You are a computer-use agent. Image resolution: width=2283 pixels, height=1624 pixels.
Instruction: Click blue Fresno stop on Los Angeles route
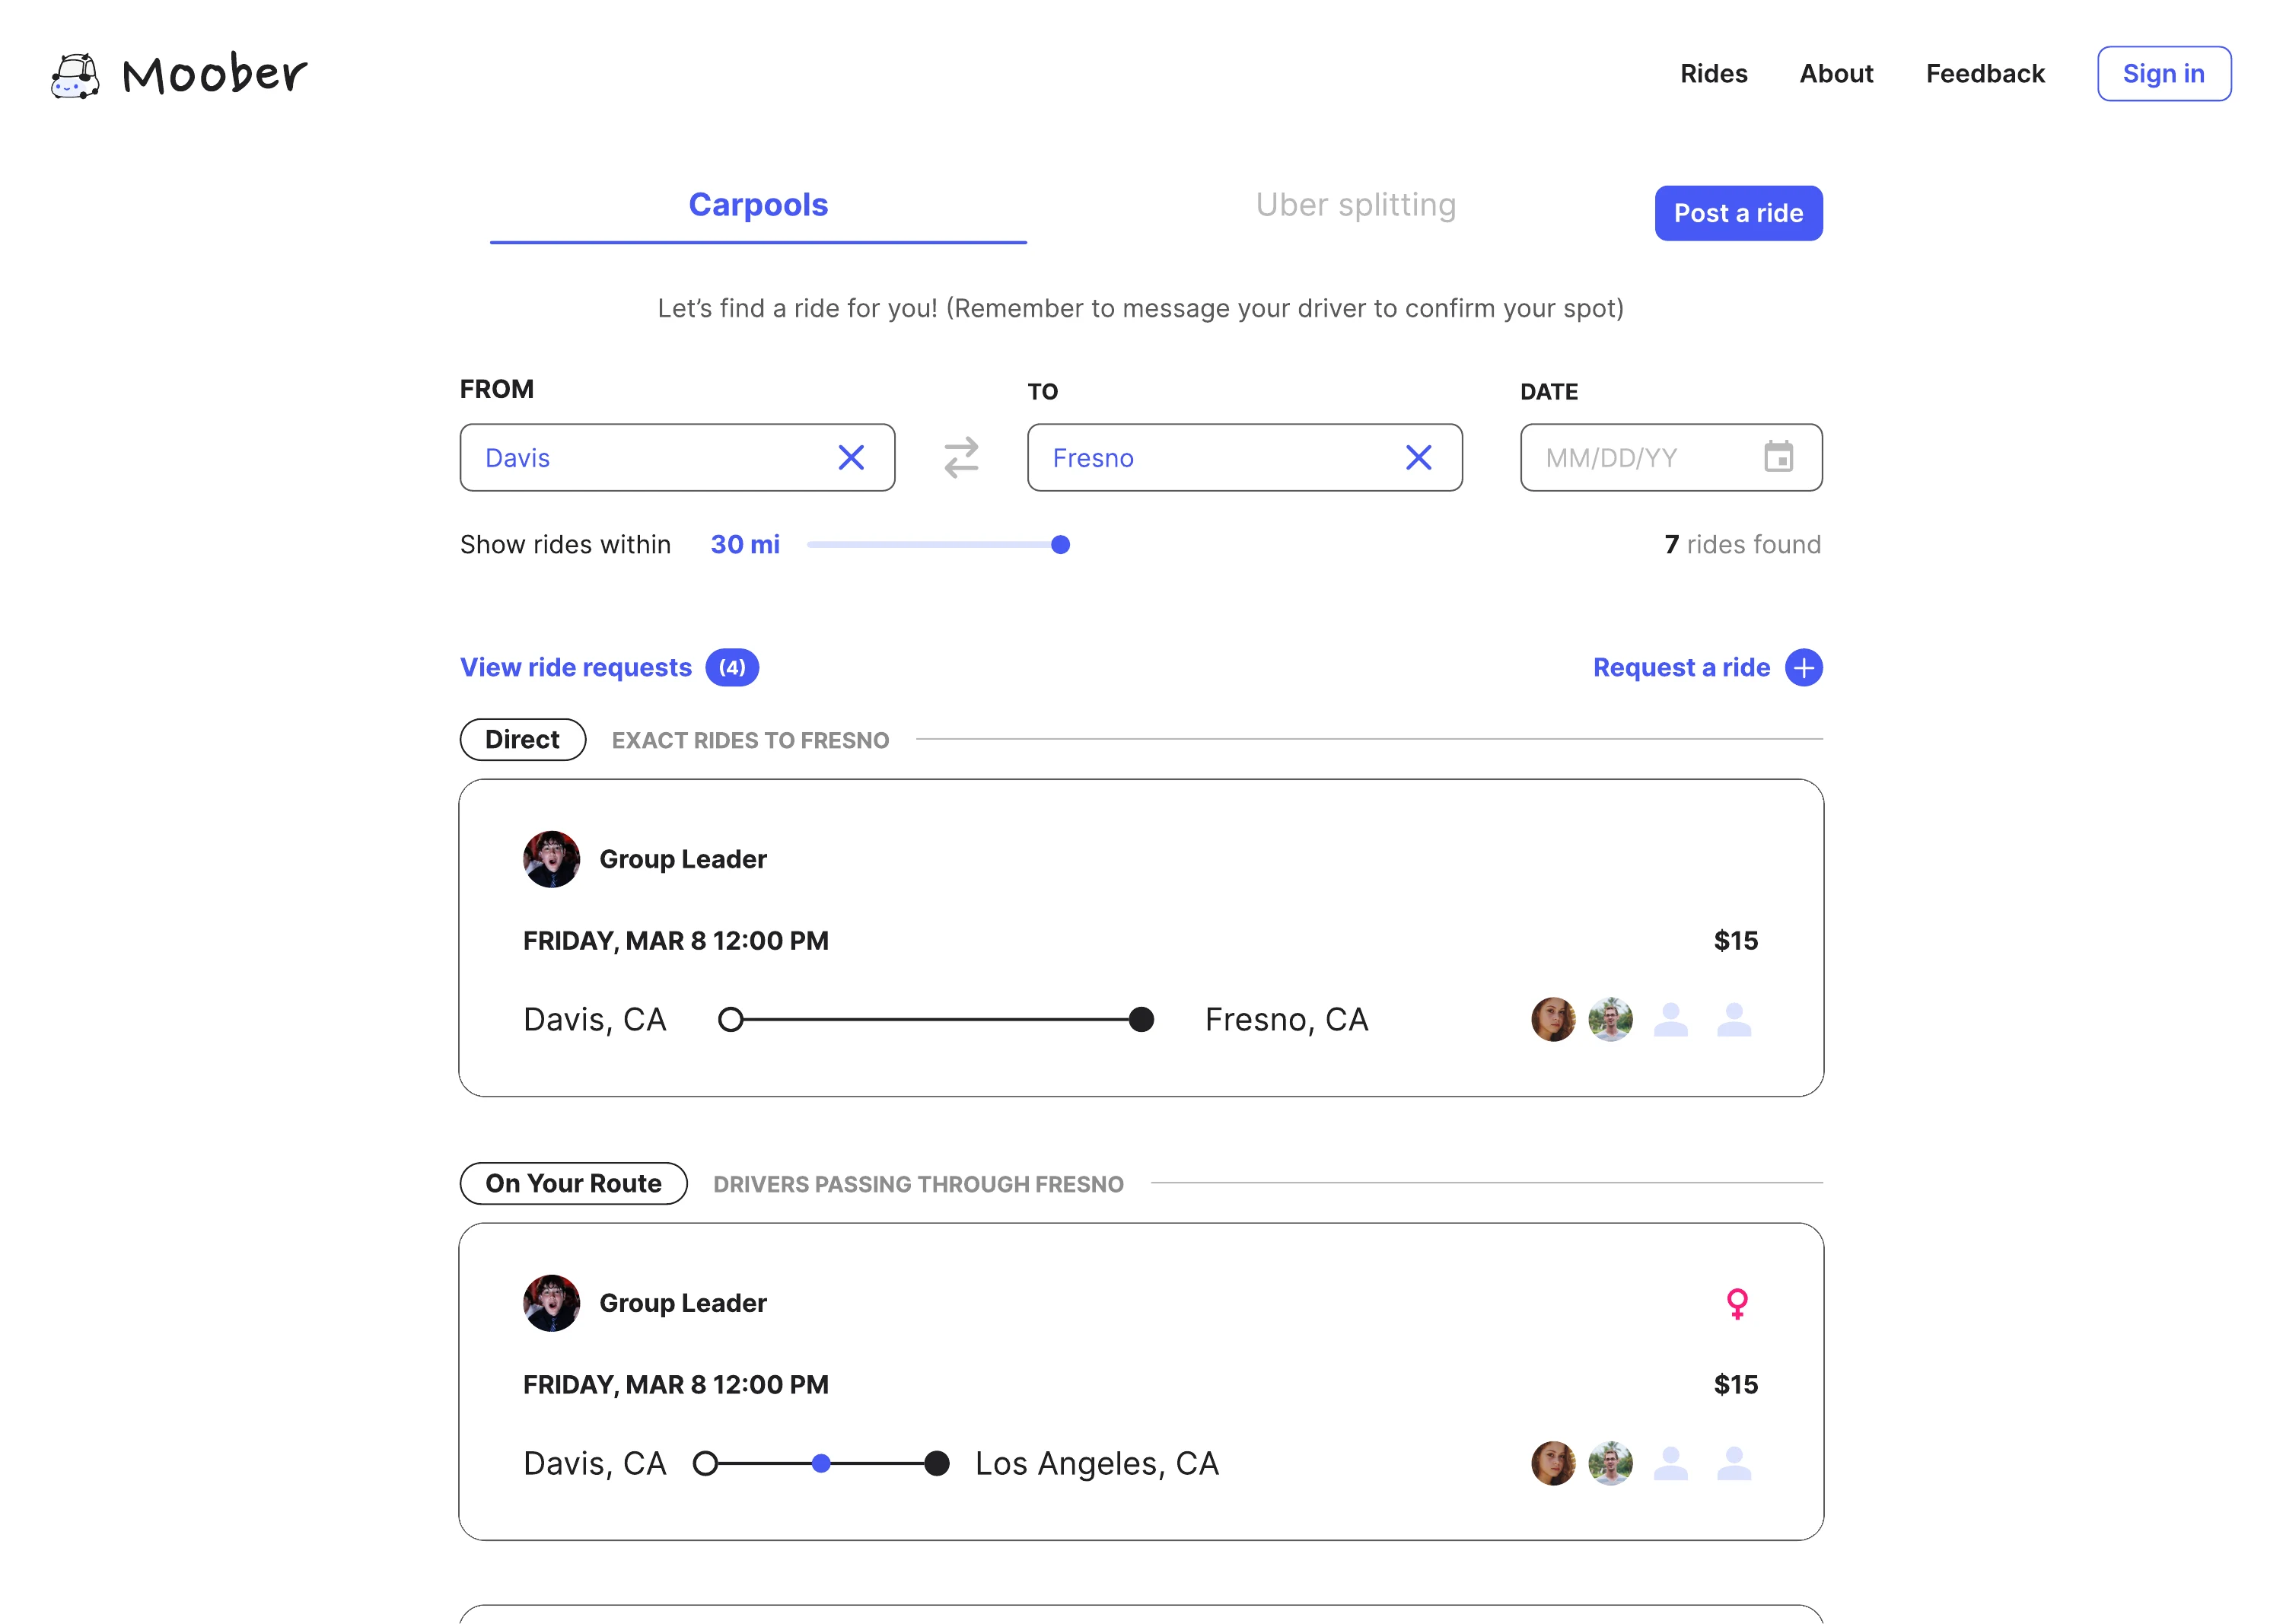[x=821, y=1464]
